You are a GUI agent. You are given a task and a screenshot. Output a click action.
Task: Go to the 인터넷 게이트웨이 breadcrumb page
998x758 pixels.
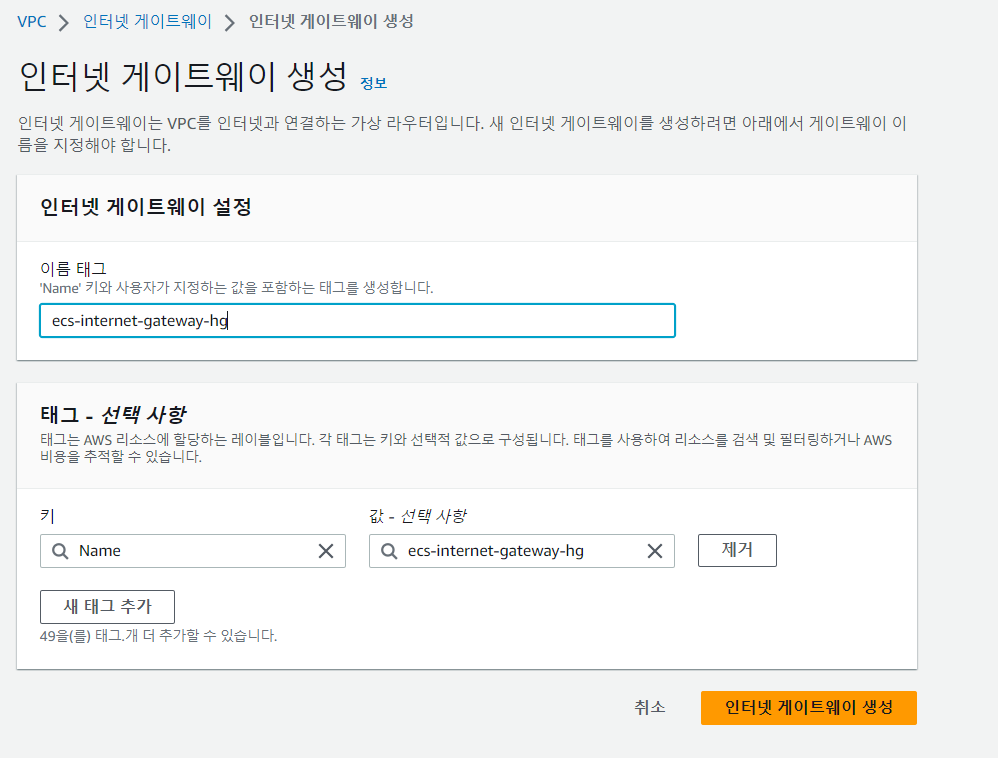click(148, 22)
